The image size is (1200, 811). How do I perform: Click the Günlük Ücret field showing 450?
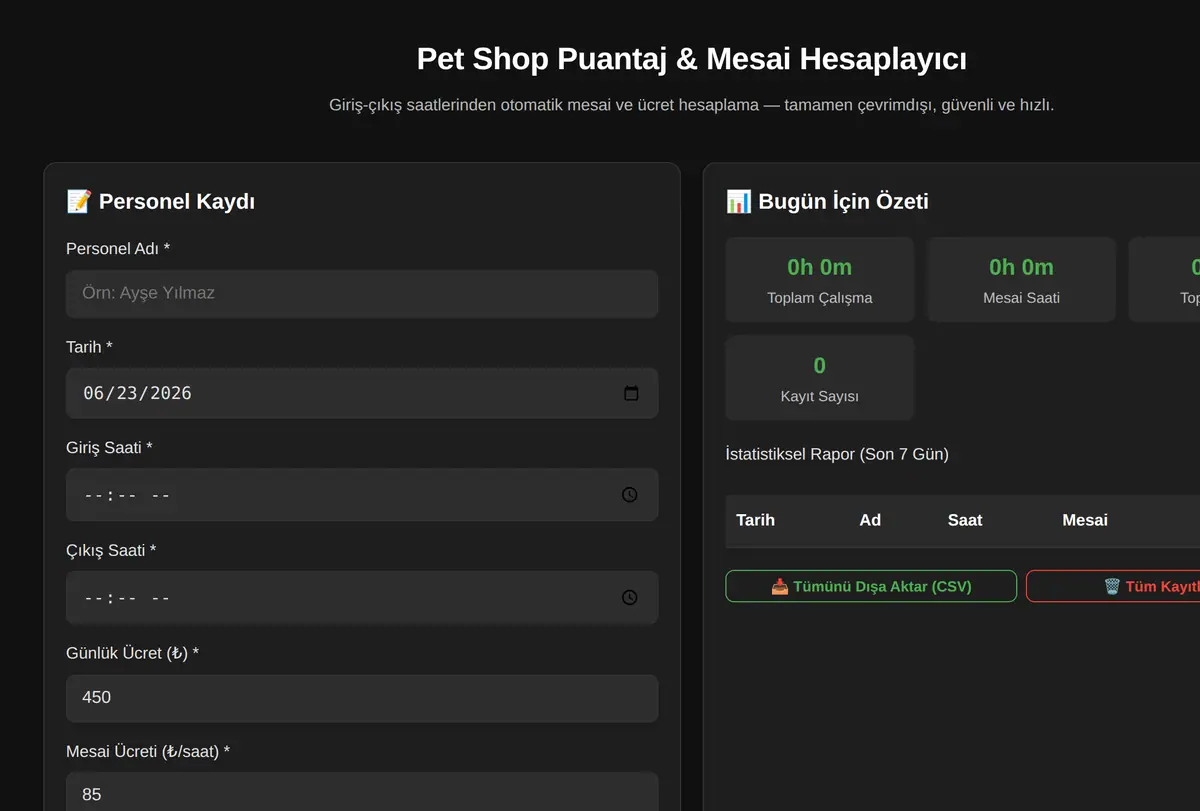pos(362,697)
